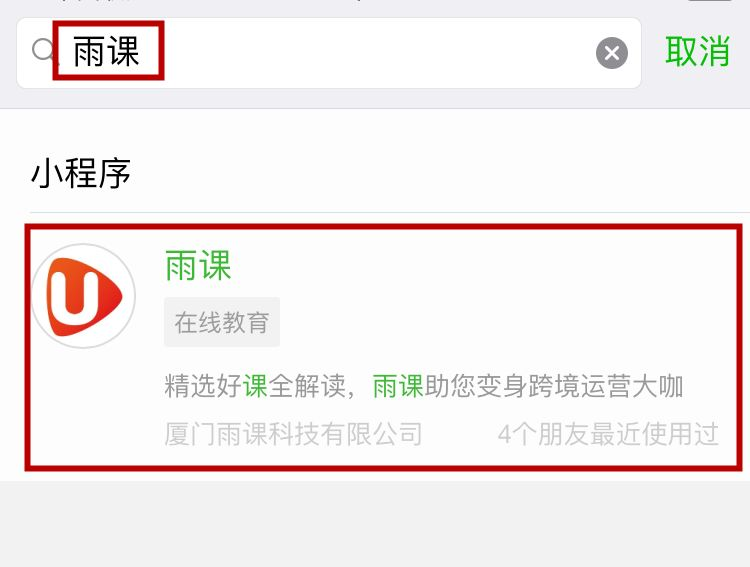Cancel the search with 取消
Image resolution: width=750 pixels, height=567 pixels.
(697, 51)
